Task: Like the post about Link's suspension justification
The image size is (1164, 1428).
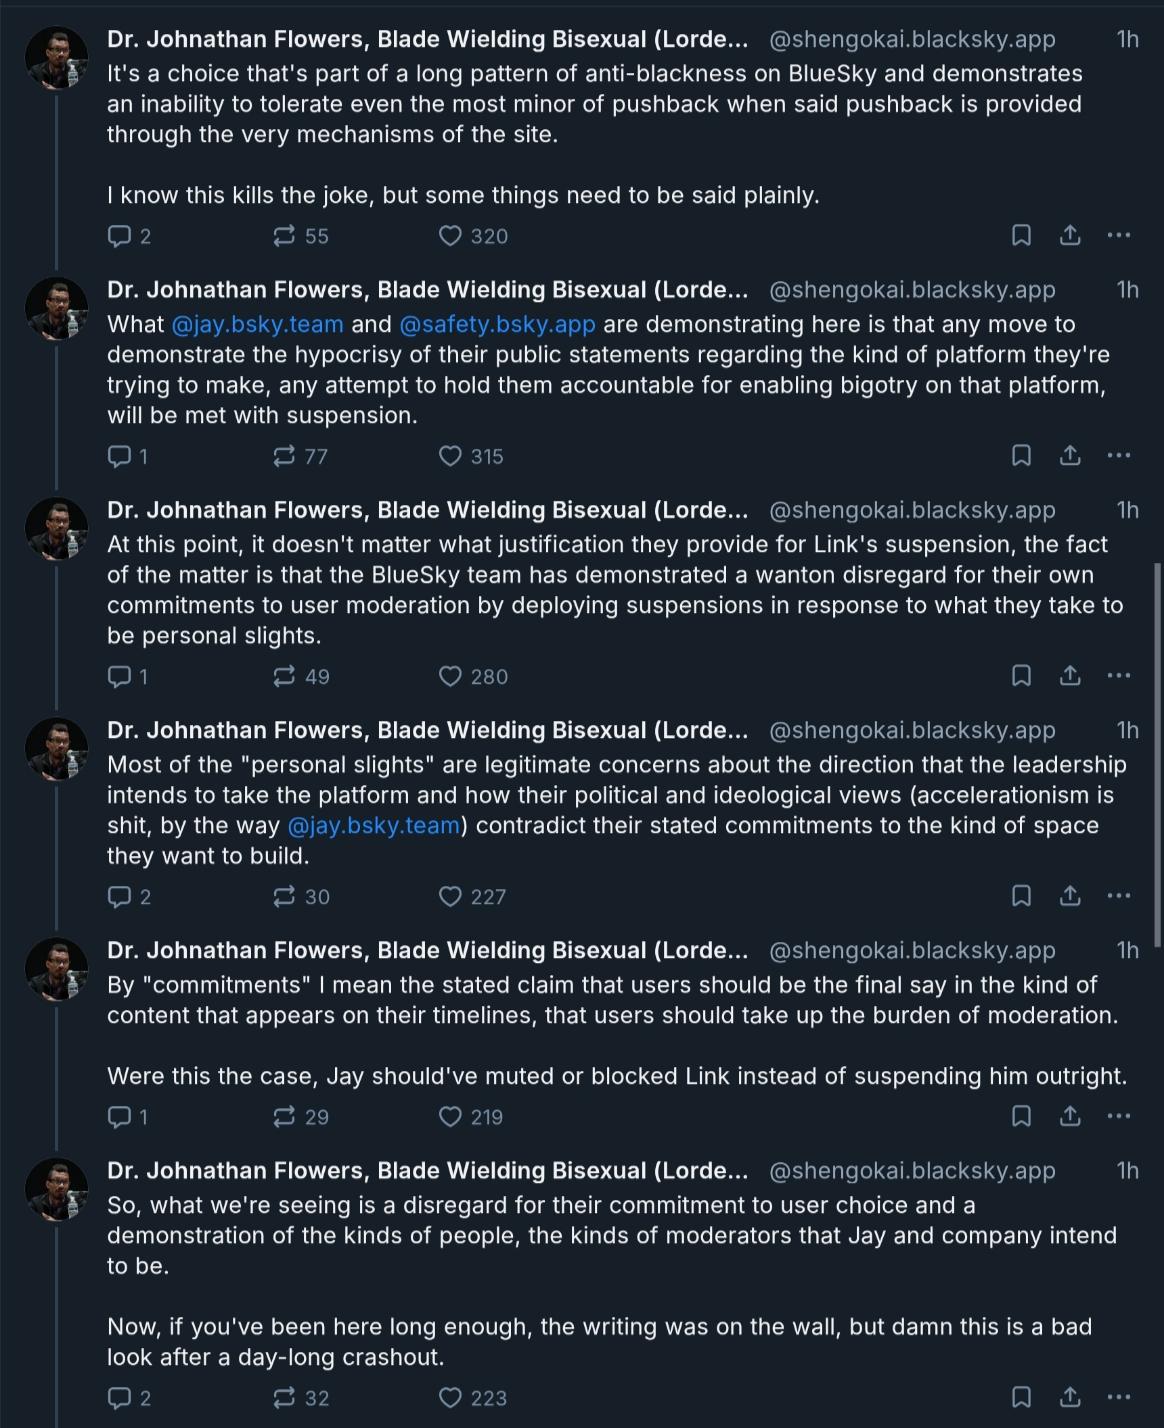Action: (x=451, y=677)
